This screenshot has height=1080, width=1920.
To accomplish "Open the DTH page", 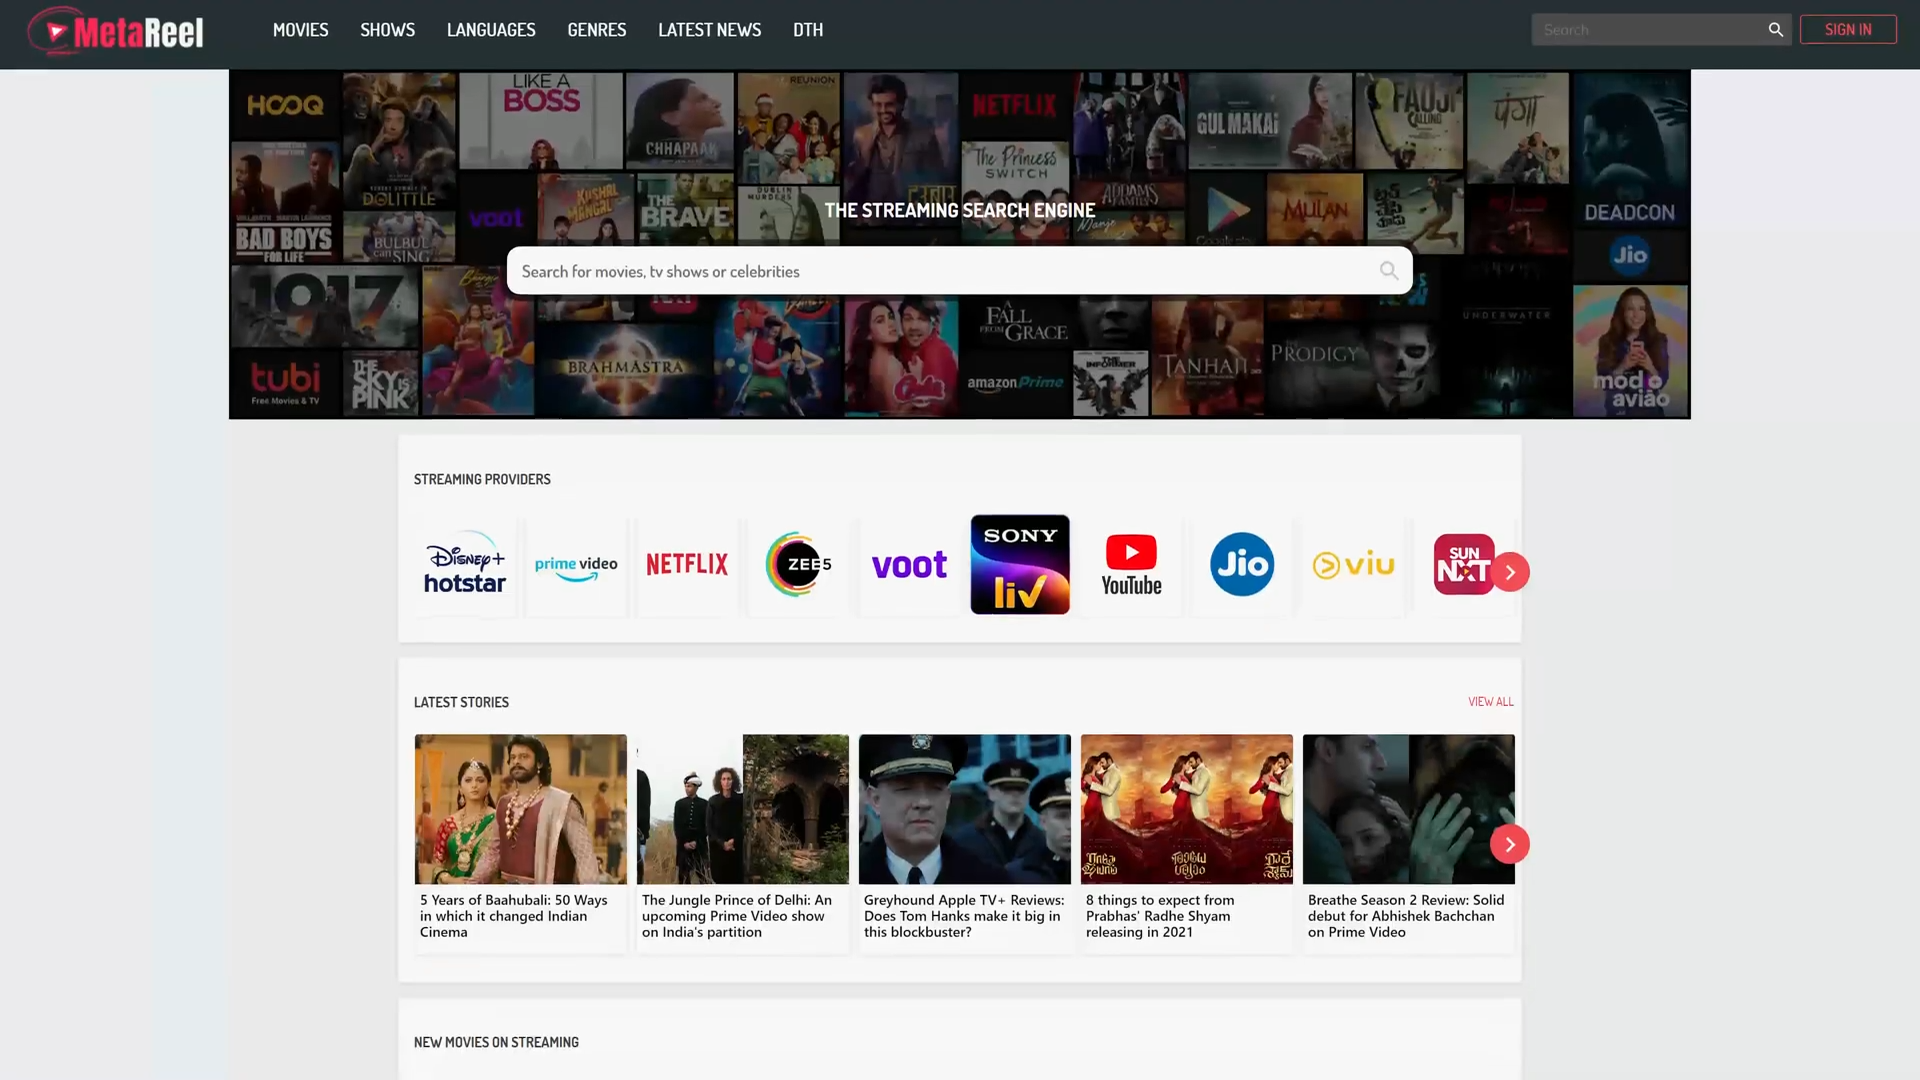I will click(x=808, y=30).
